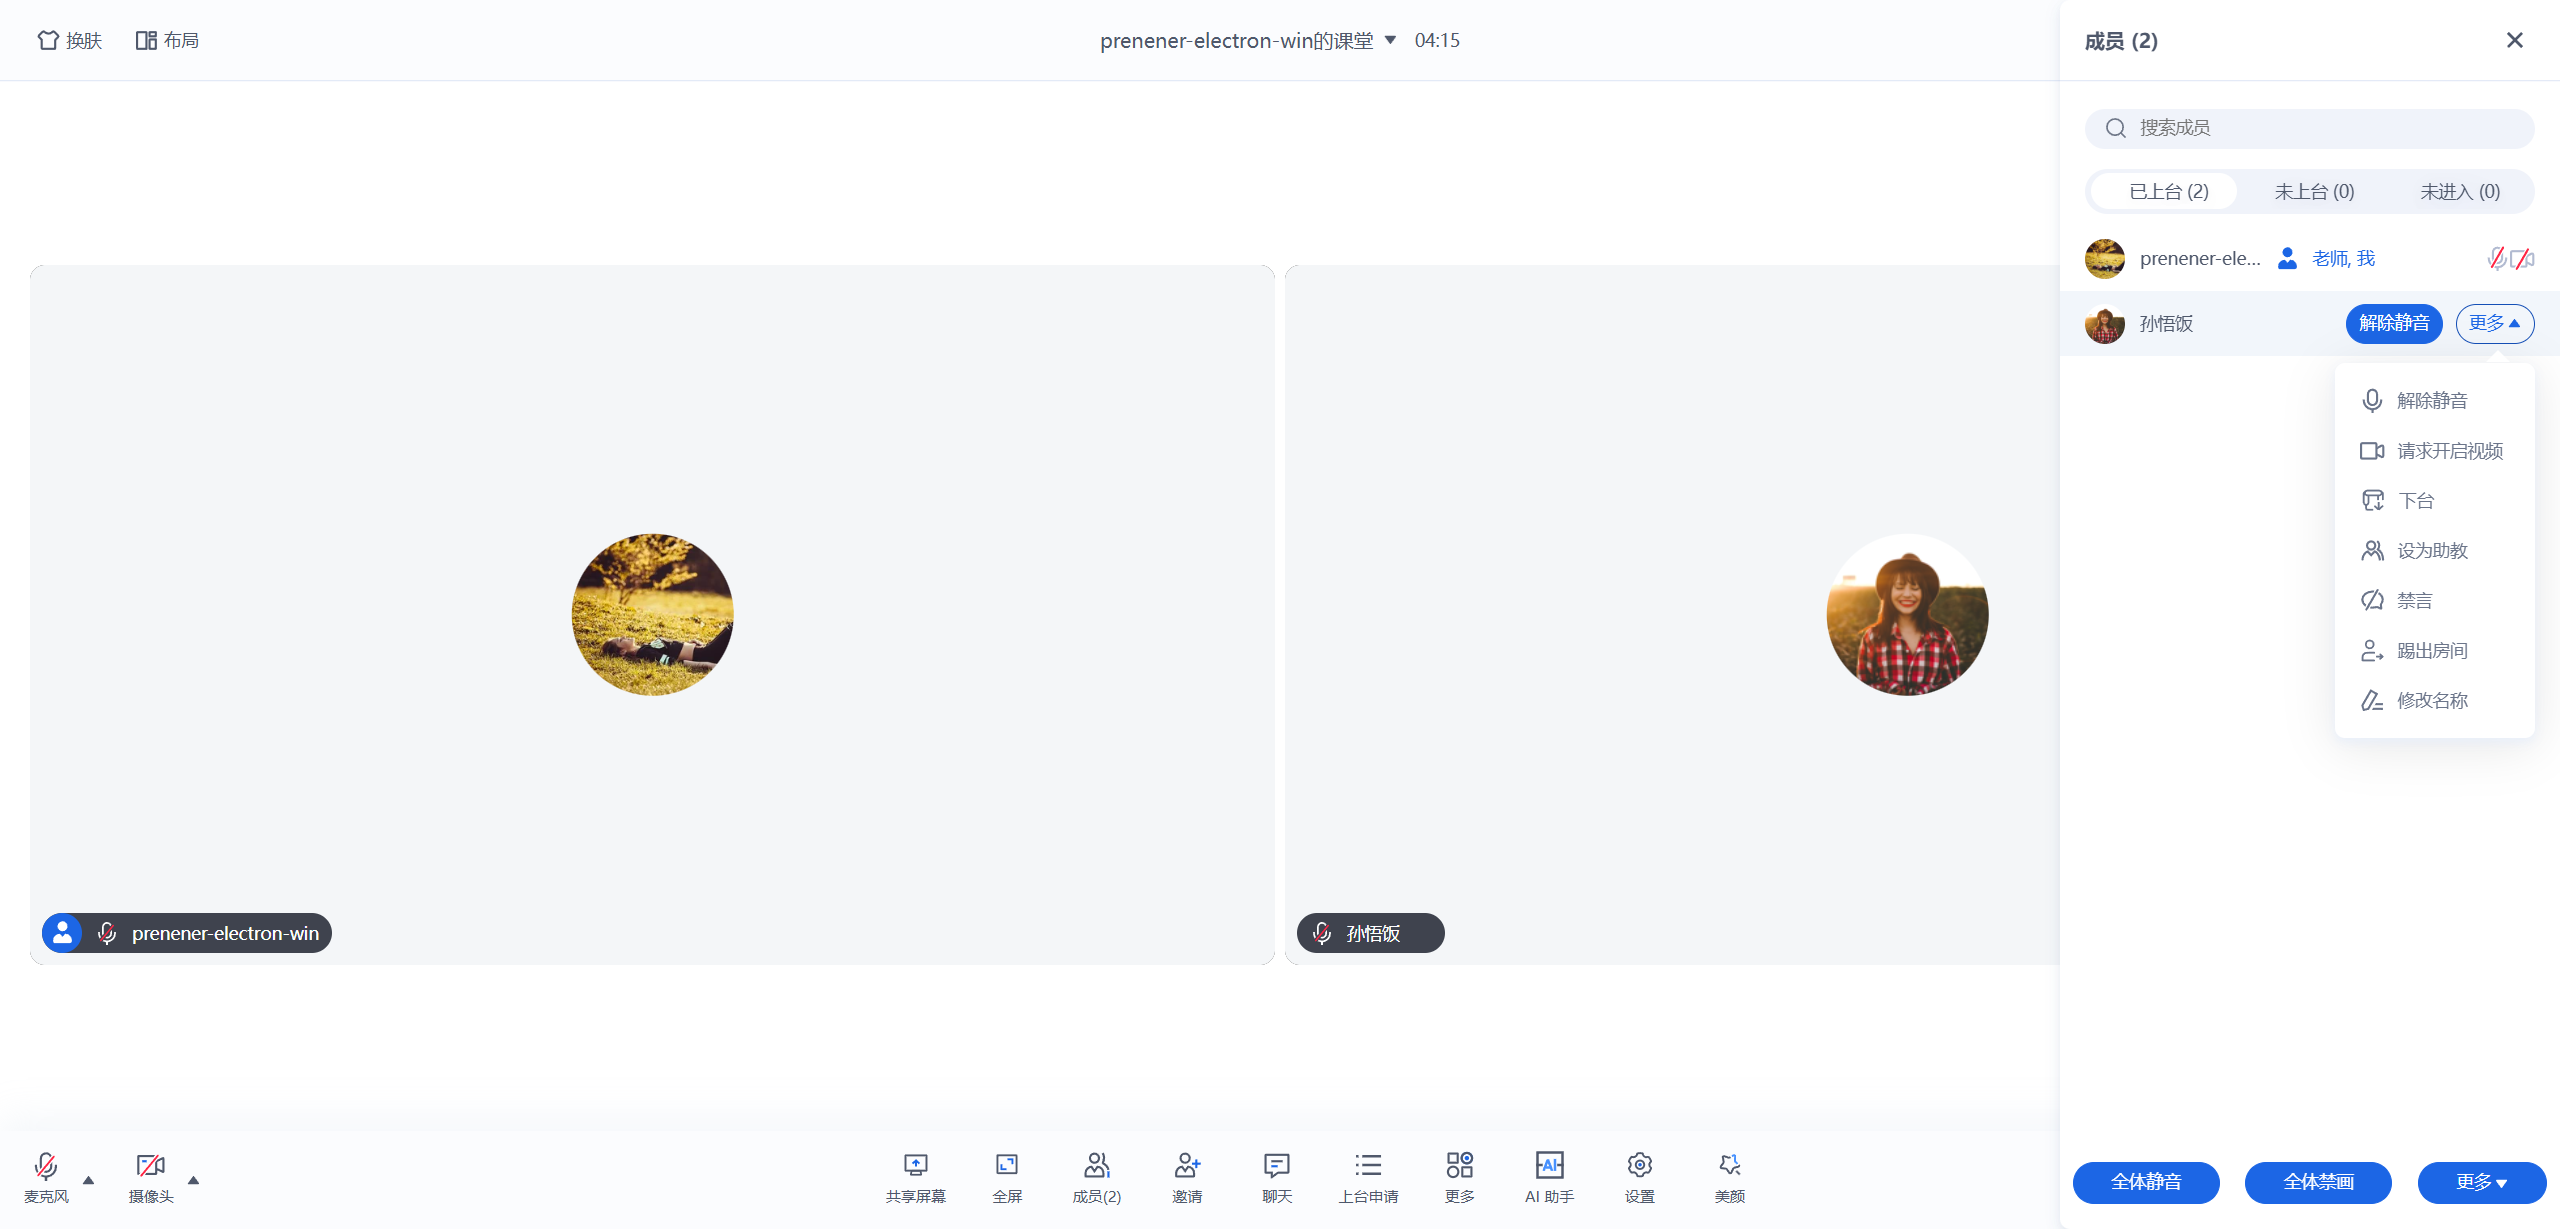Screen dimensions: 2560x1229
Task: Switch to the 未上台 (0) tab
Action: [x=2314, y=191]
